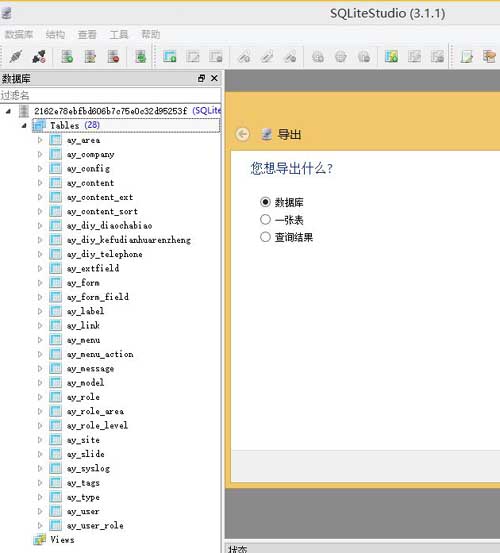Click the Delete index toolbar icon
This screenshot has width=500, height=553.
pos(290,56)
